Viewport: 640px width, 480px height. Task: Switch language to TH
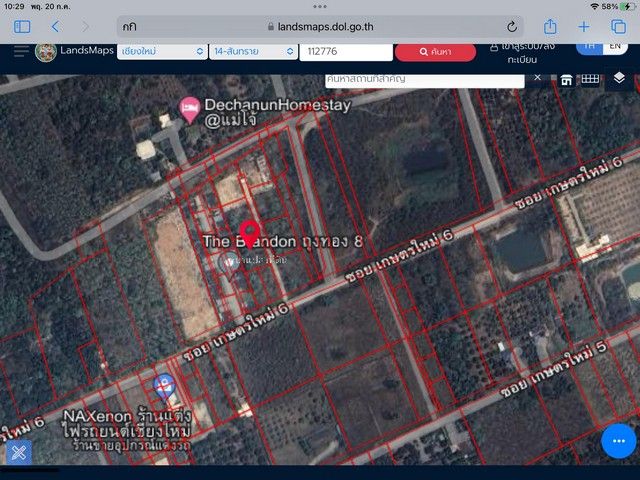(589, 47)
